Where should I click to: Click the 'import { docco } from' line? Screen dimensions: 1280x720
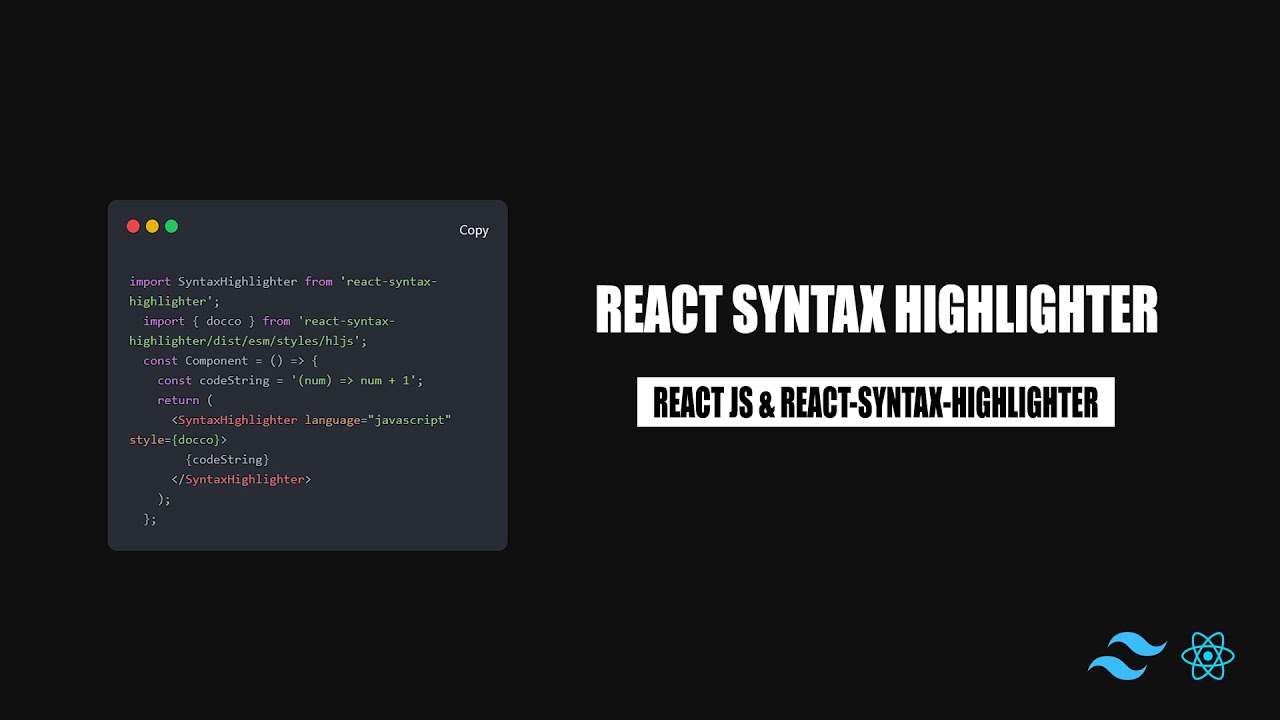(269, 321)
